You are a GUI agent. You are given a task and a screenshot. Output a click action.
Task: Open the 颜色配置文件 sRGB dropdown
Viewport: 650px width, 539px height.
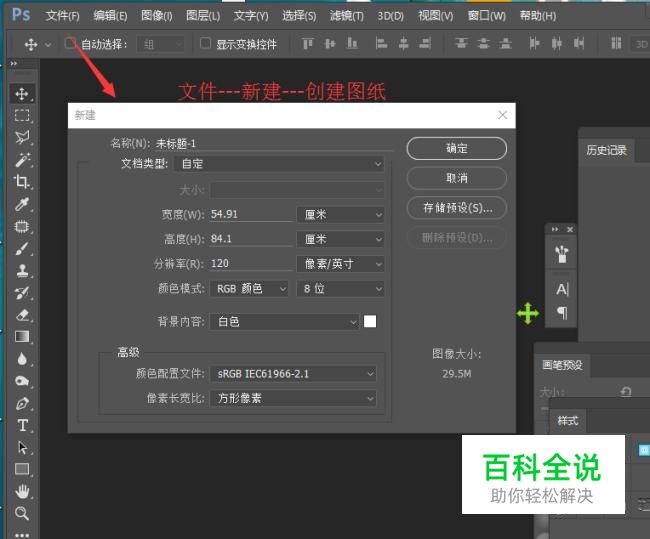[x=293, y=374]
